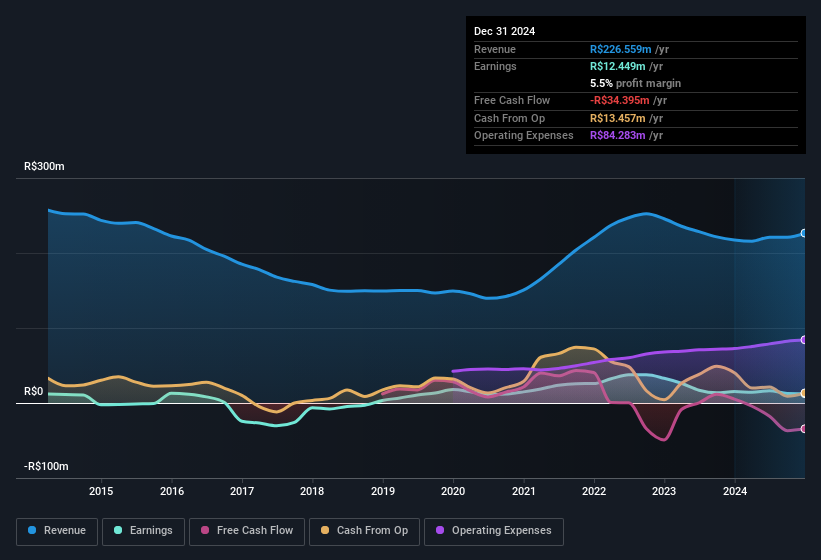This screenshot has width=821, height=560.
Task: Click the -R$100m y-axis label
Action: click(x=46, y=466)
